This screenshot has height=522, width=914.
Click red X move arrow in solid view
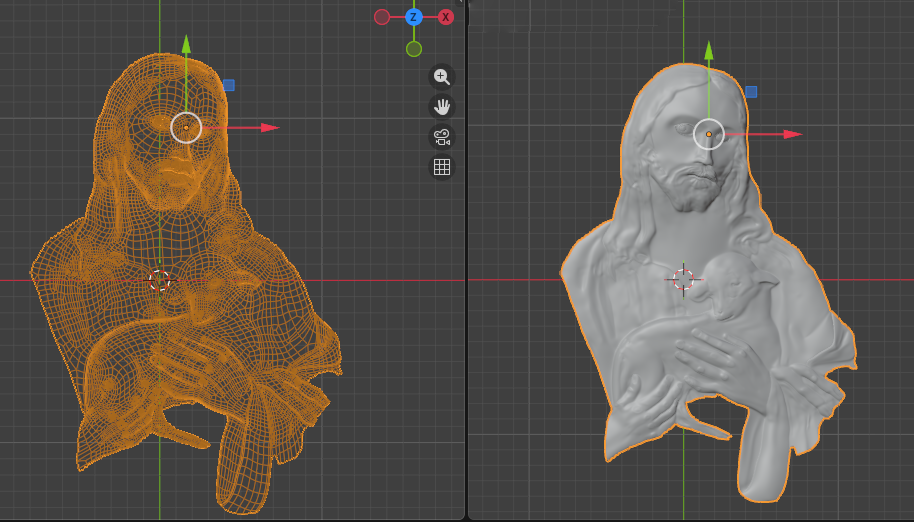tap(792, 134)
